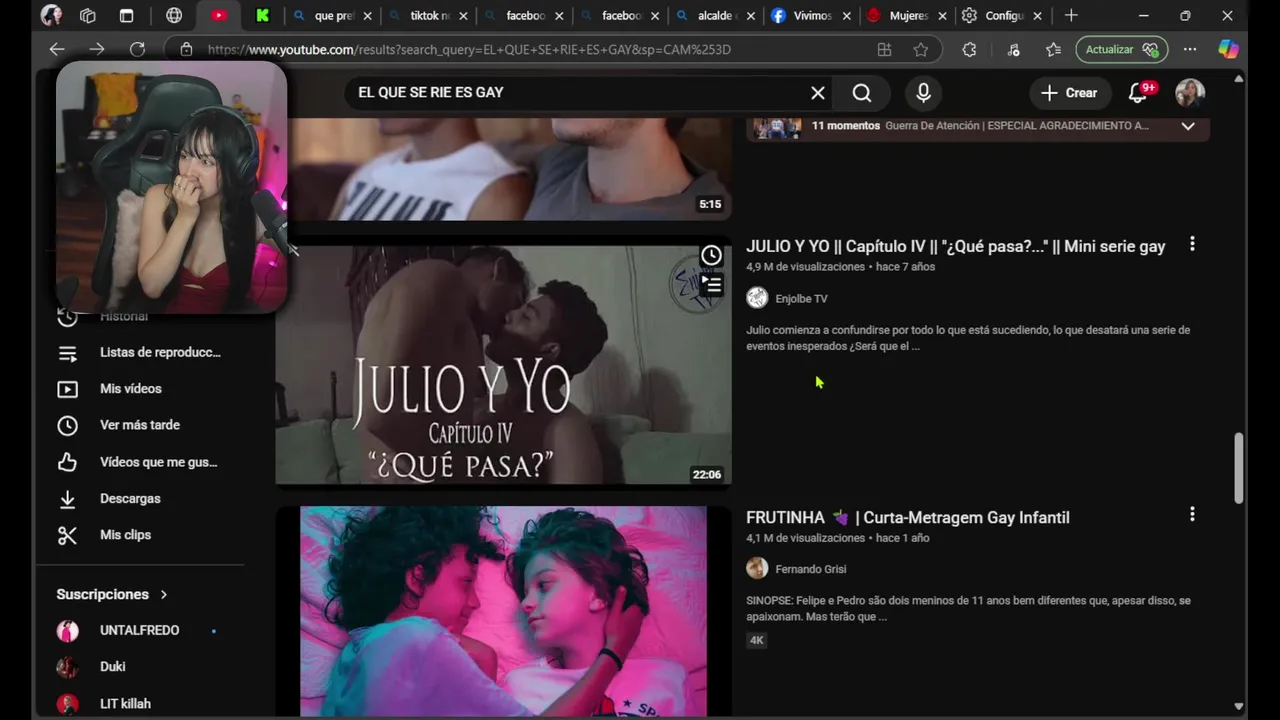Image resolution: width=1280 pixels, height=720 pixels.
Task: Start voice search with microphone icon
Action: coord(923,93)
